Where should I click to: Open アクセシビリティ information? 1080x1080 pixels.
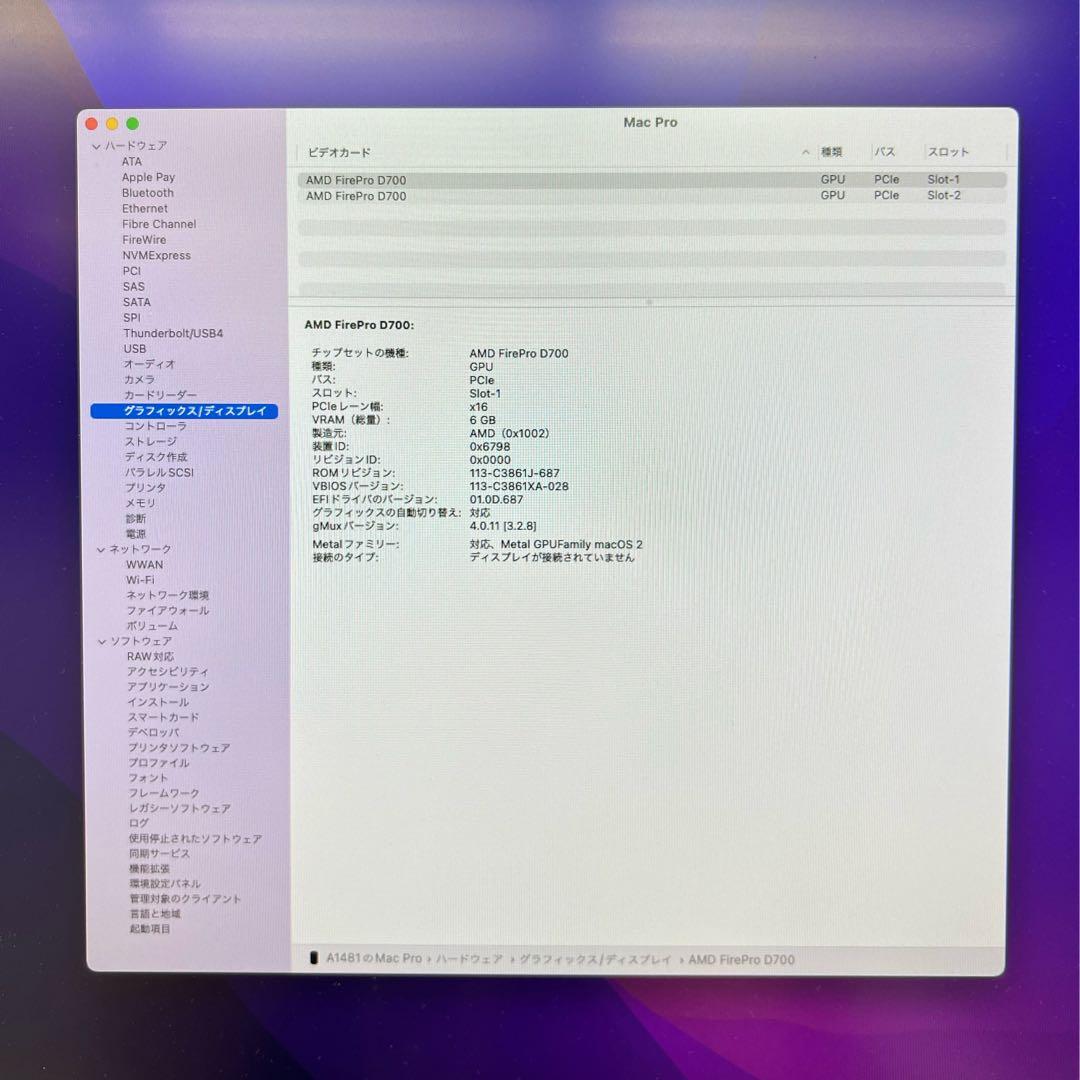pyautogui.click(x=167, y=672)
